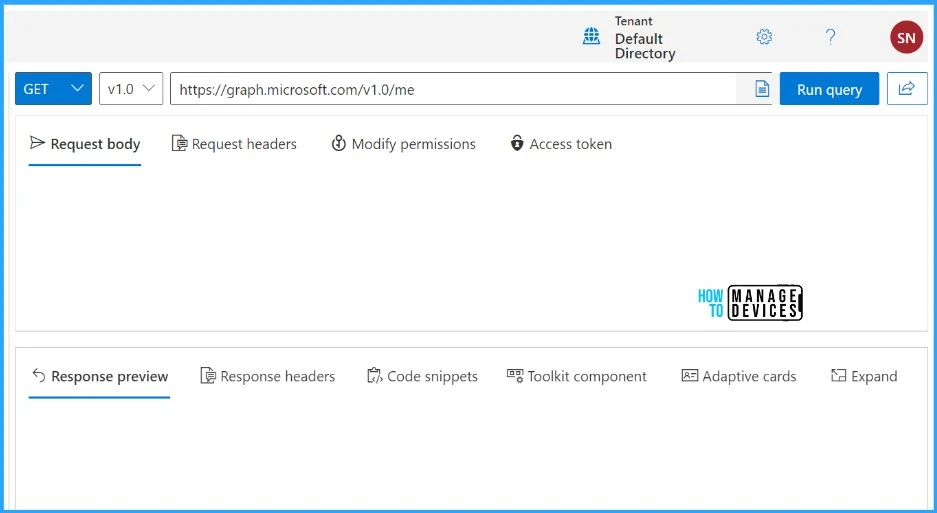
Task: Share the query with share icon
Action: click(907, 88)
